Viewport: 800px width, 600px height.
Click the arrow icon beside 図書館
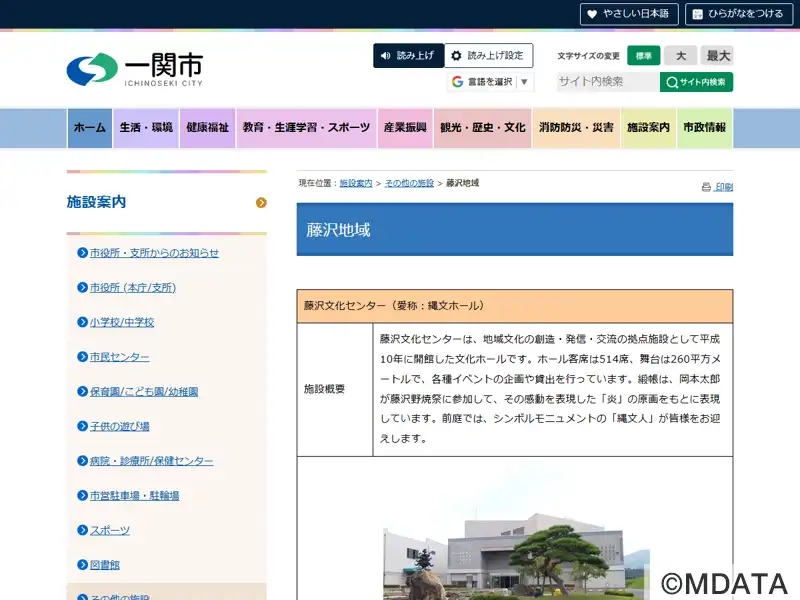coord(83,565)
